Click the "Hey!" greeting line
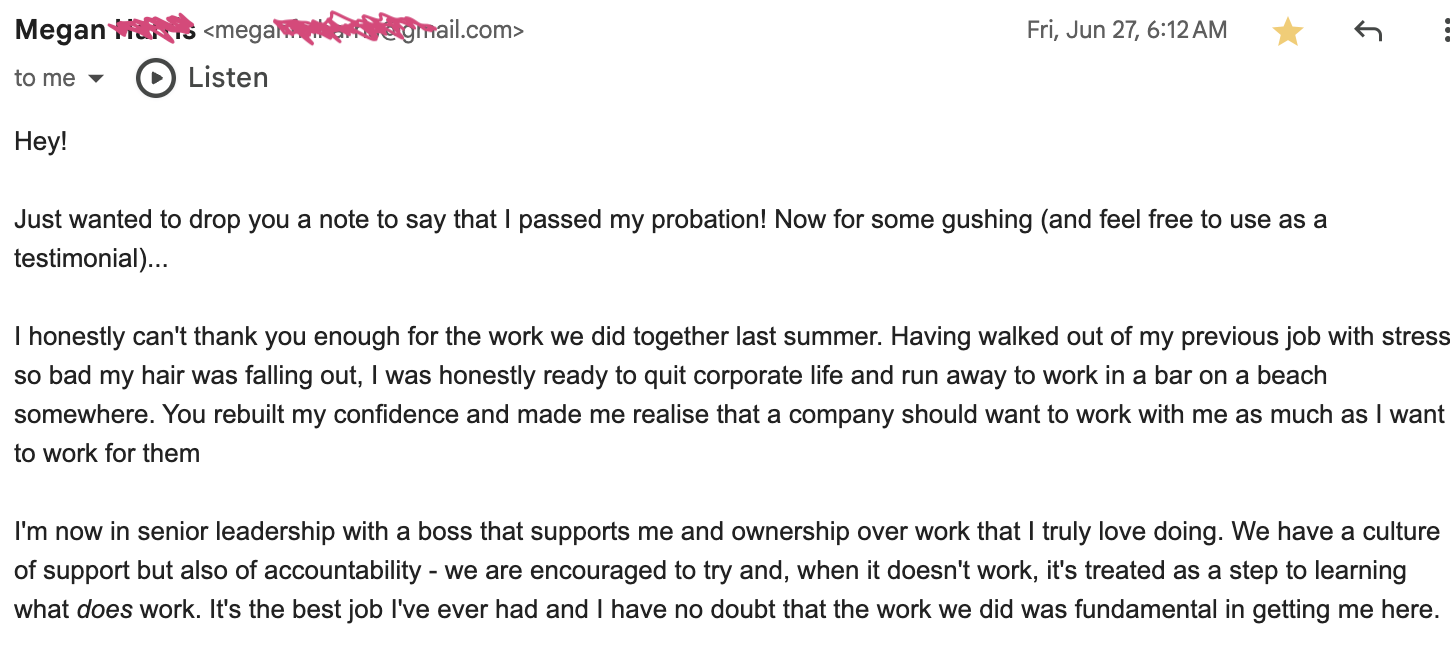Image resolution: width=1450 pixels, height=660 pixels. click(41, 141)
